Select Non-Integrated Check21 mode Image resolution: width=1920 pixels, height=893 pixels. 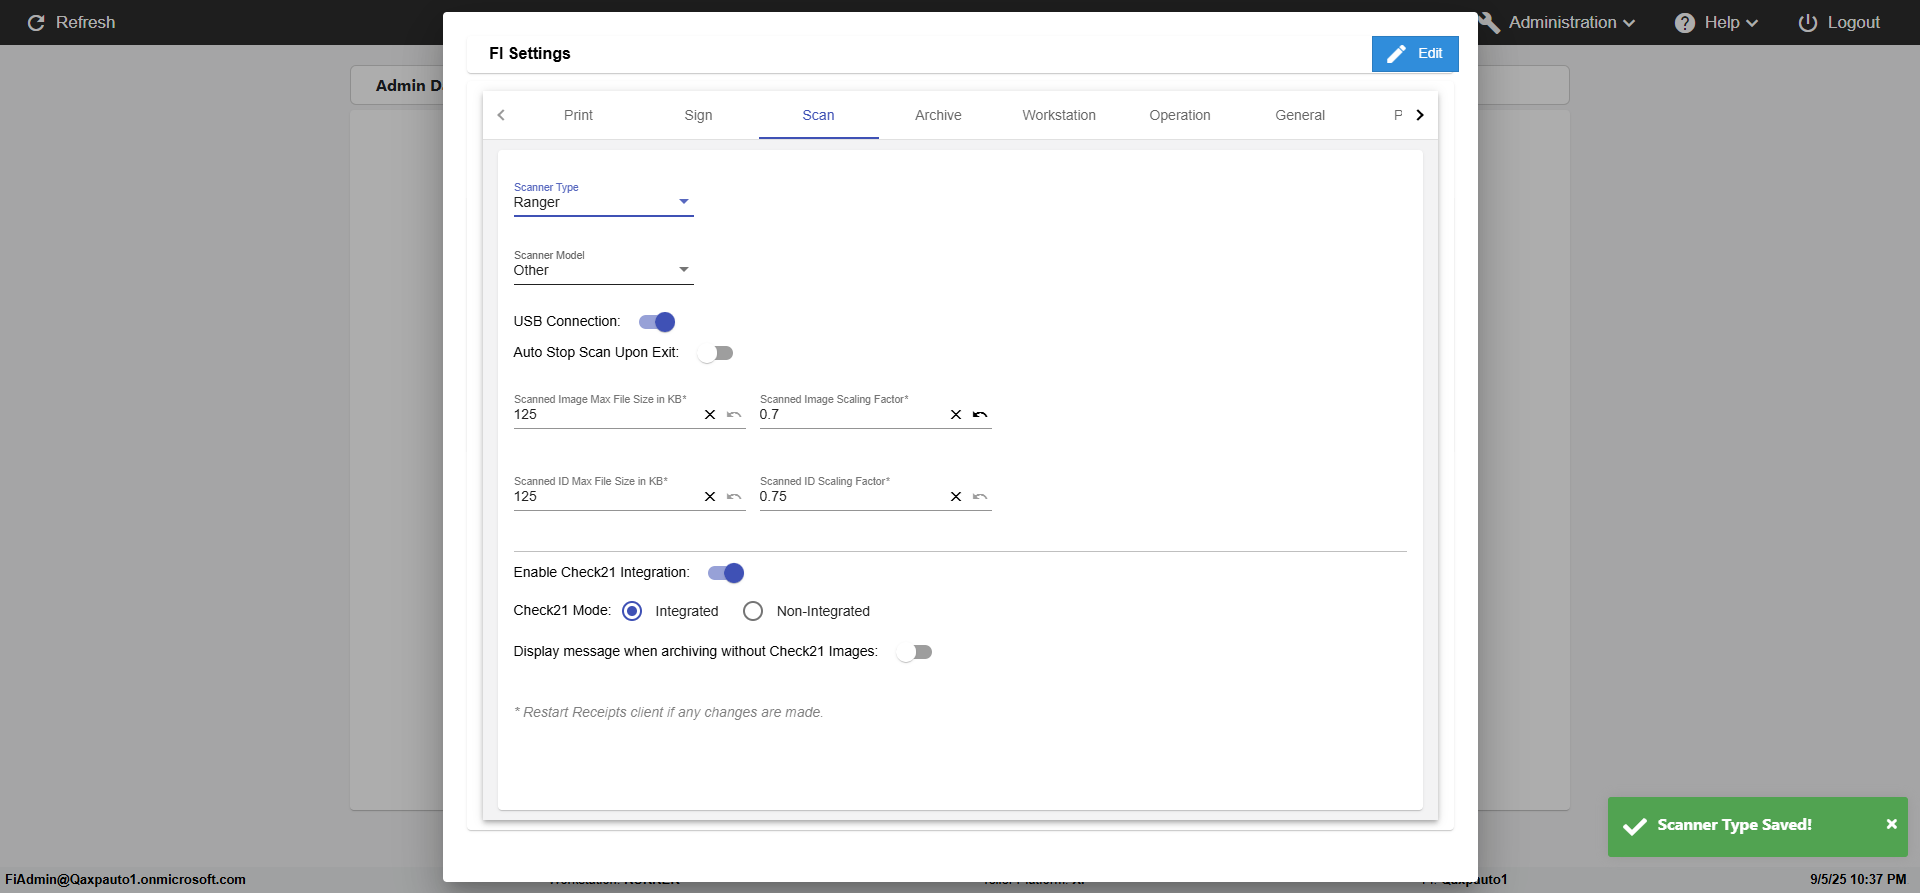753,611
